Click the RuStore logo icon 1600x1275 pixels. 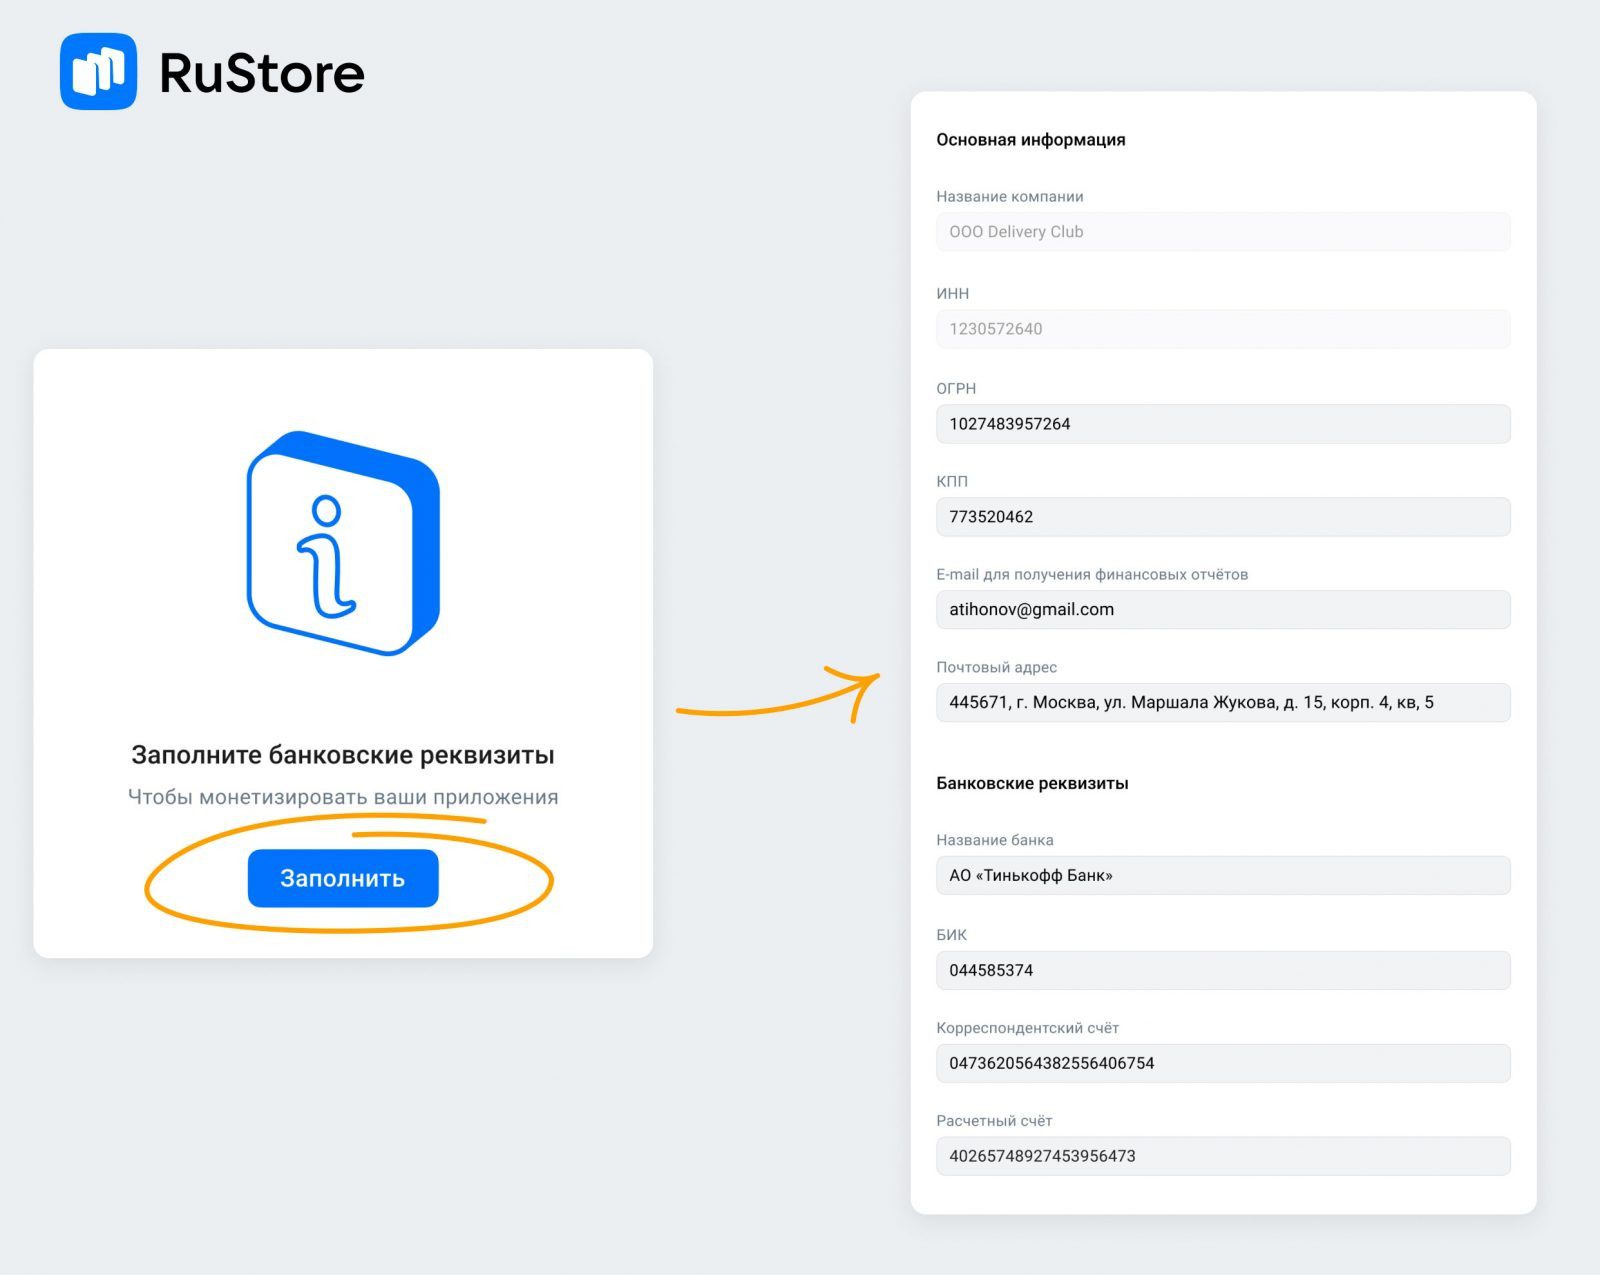[x=98, y=72]
